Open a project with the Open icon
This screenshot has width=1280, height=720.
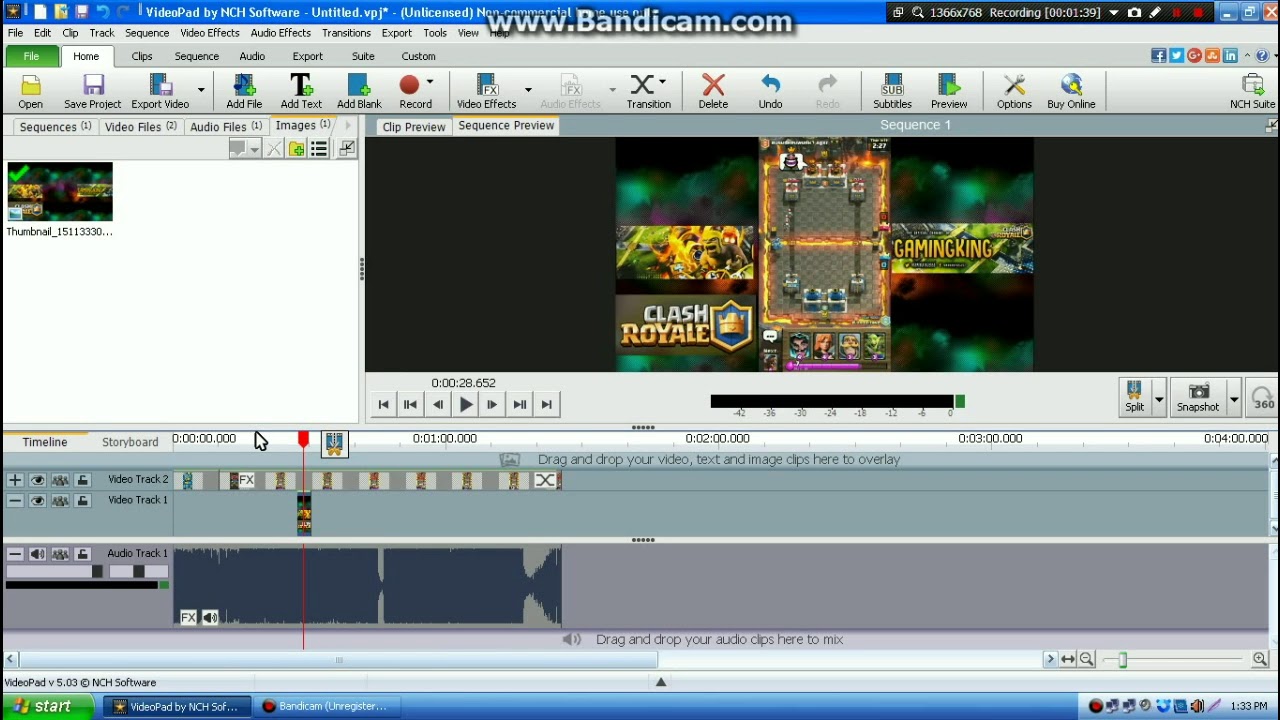(x=30, y=91)
